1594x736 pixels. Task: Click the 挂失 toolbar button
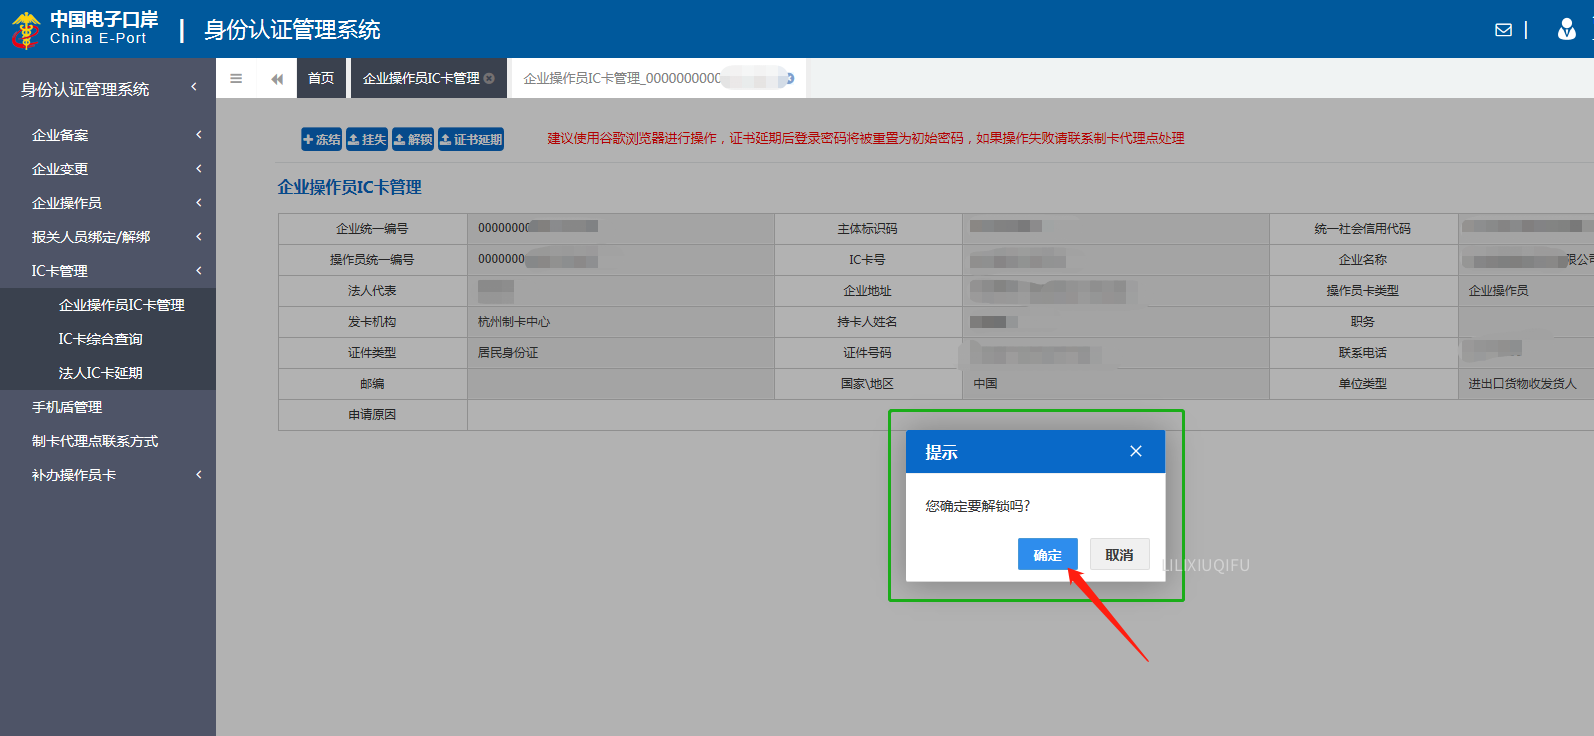coord(367,139)
